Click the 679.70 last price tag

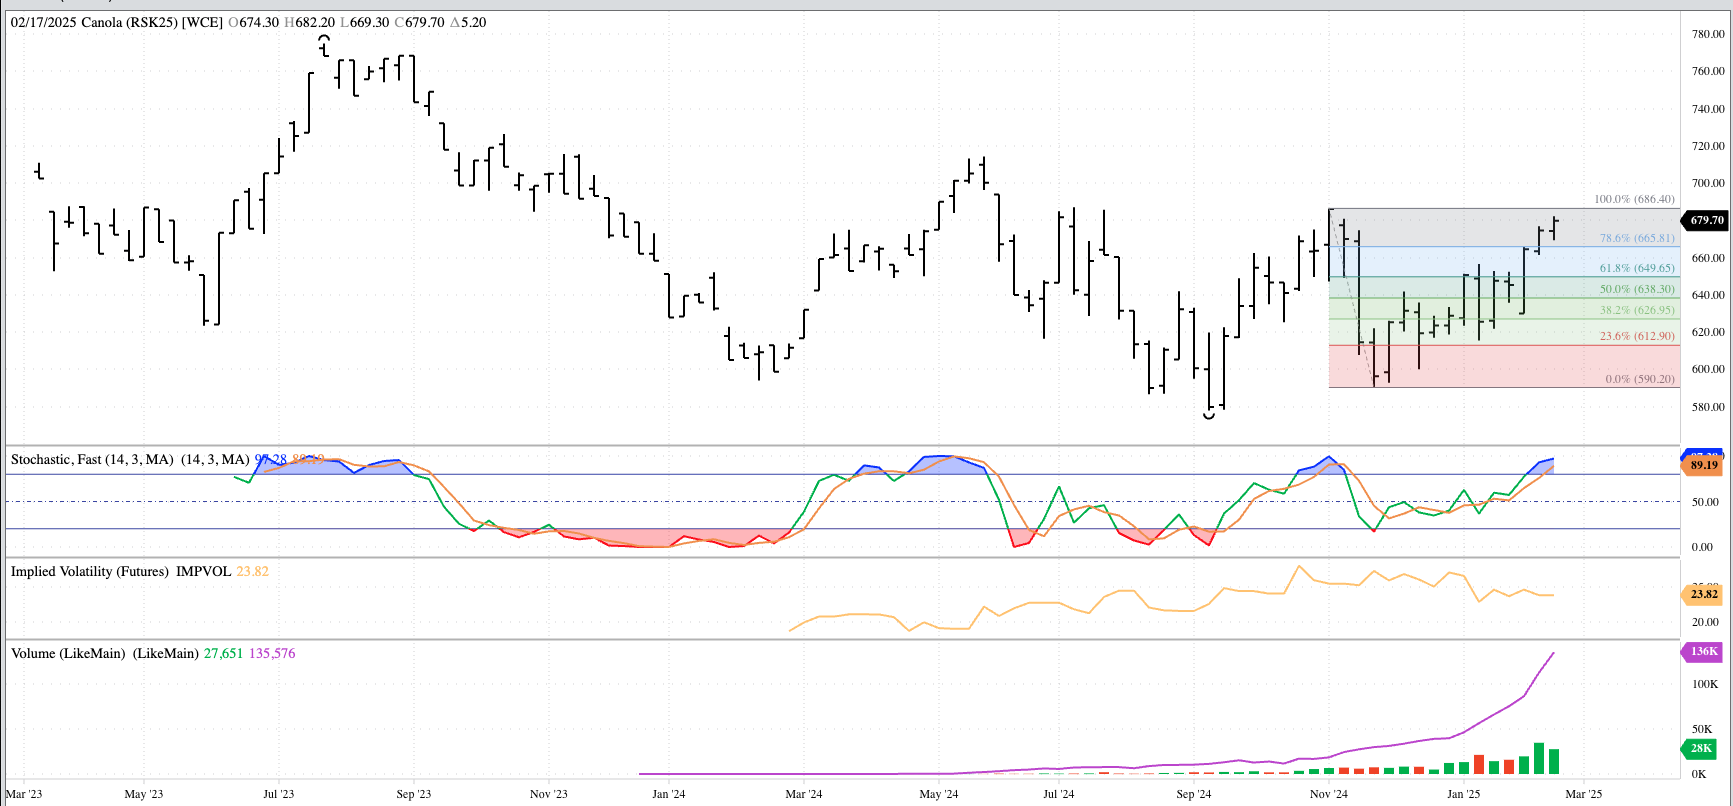pyautogui.click(x=1706, y=220)
